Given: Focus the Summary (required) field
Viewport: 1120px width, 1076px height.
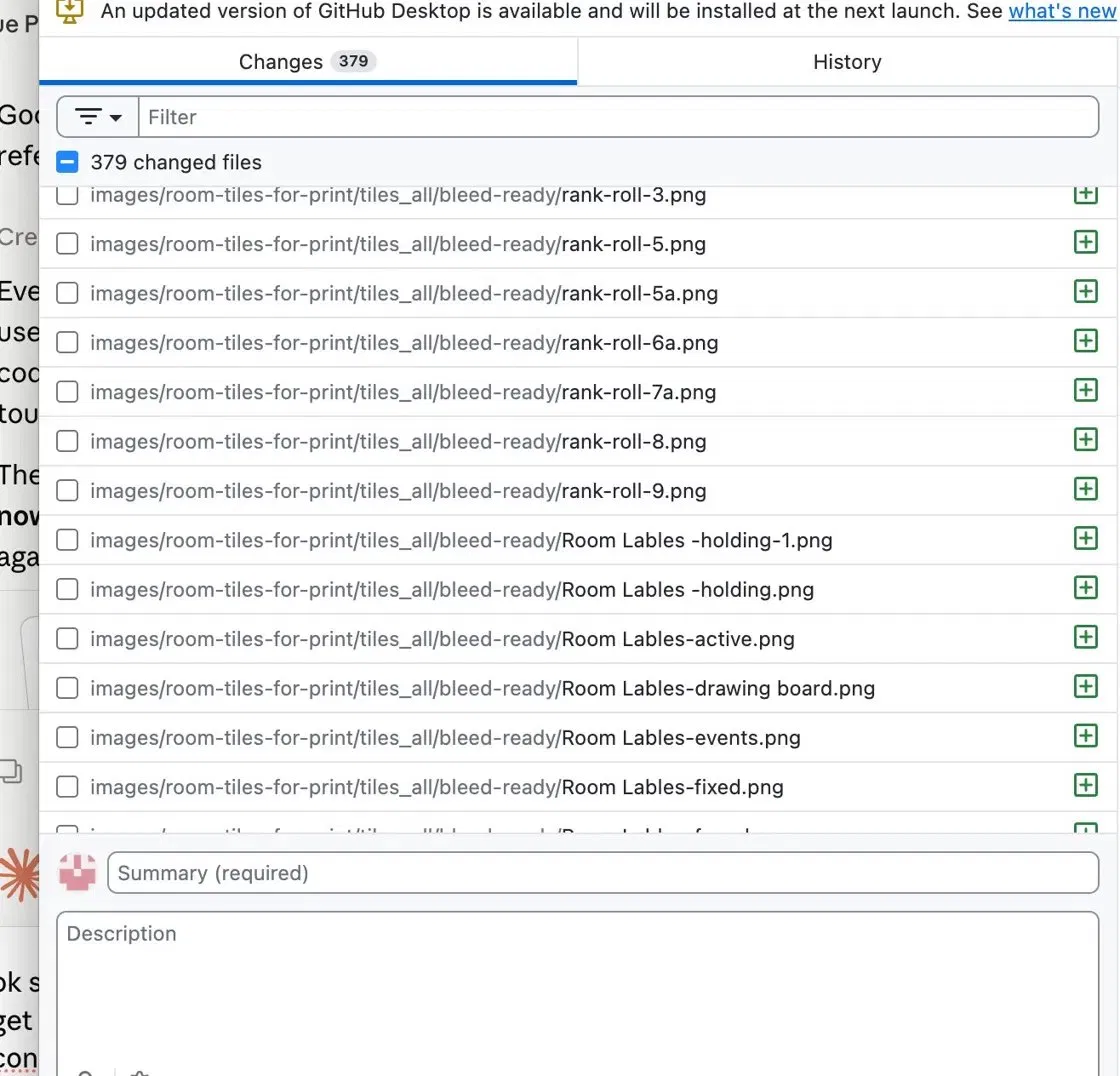Looking at the screenshot, I should tap(603, 872).
